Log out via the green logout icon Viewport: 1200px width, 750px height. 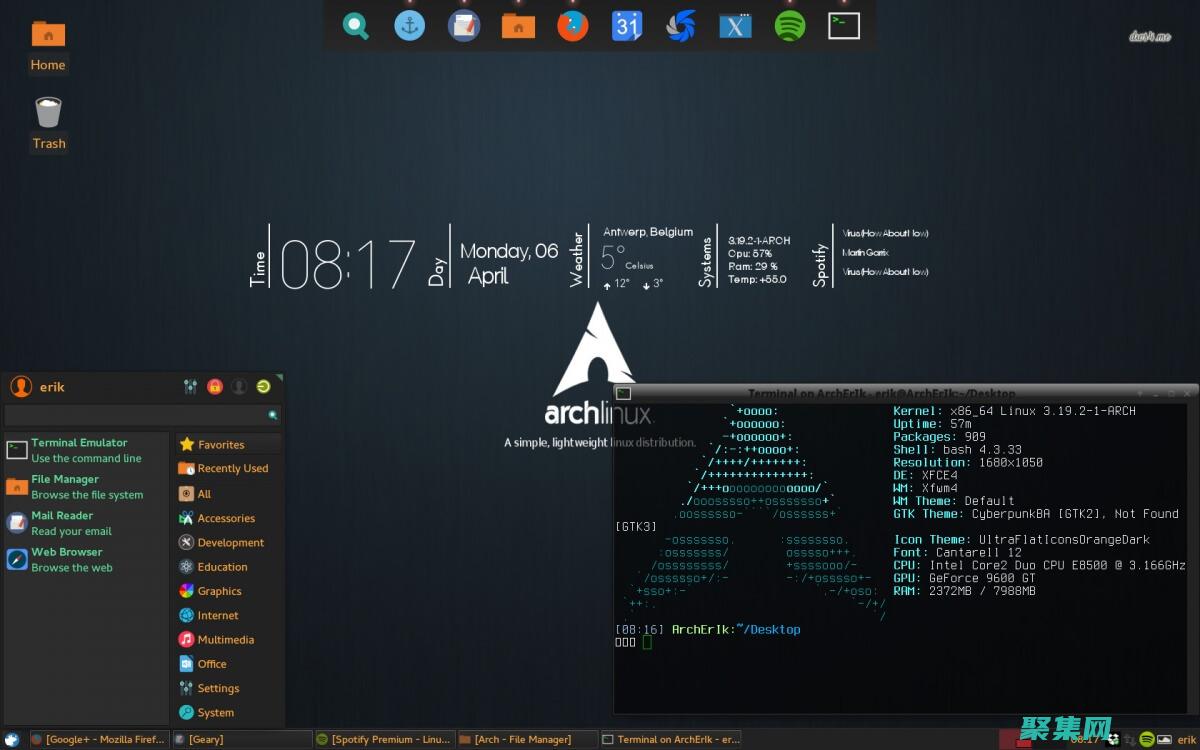[262, 386]
